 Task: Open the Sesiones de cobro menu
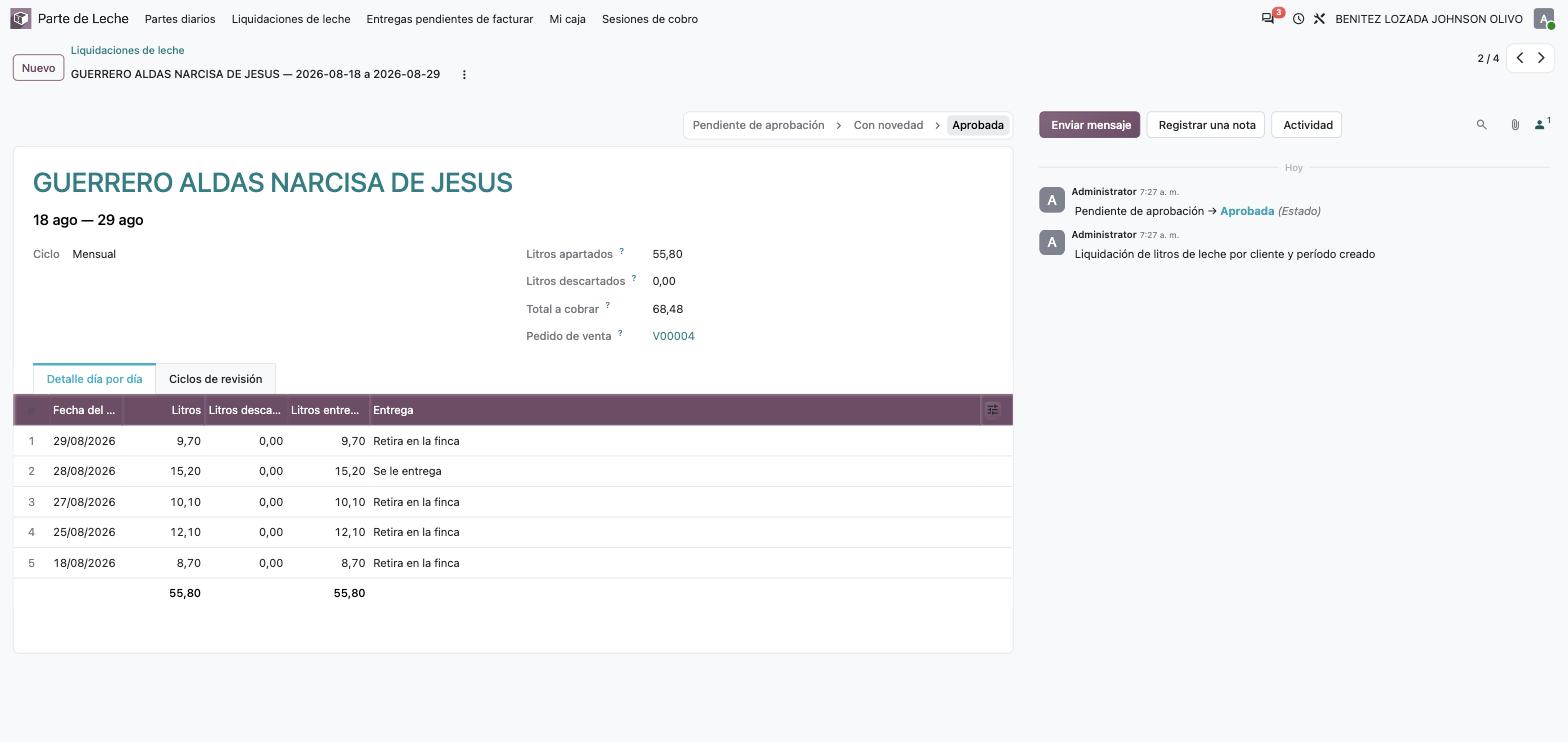click(x=650, y=19)
